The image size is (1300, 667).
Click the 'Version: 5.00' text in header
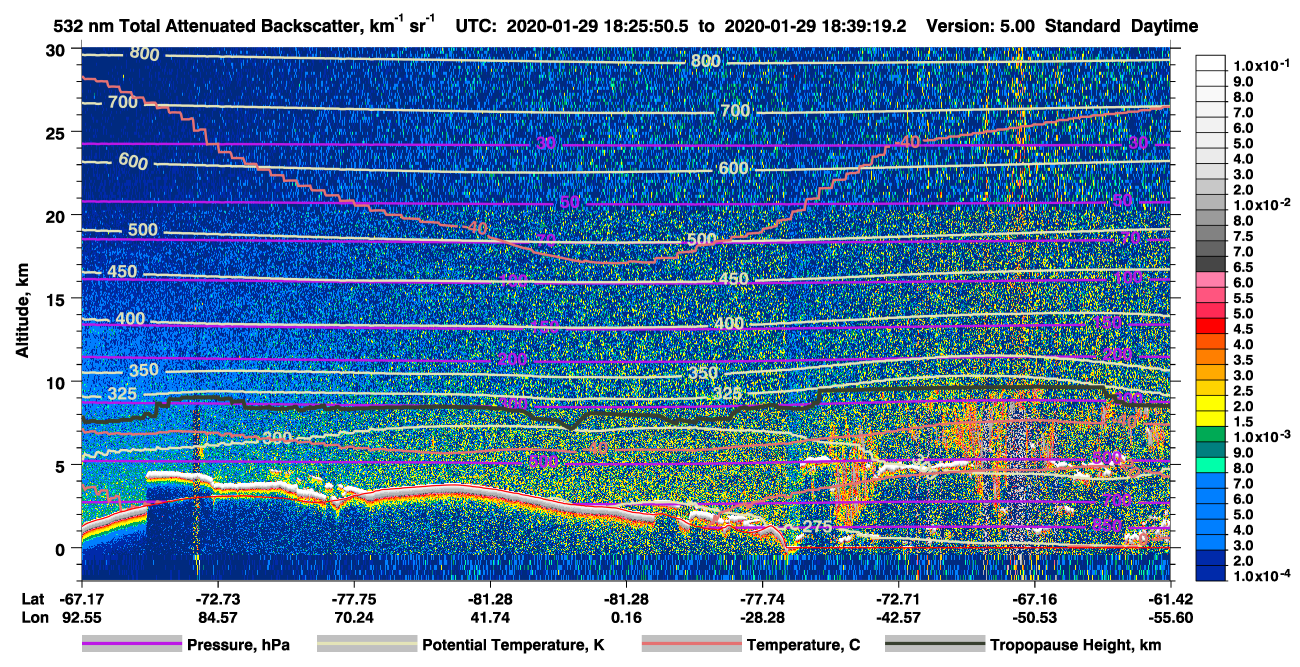pos(981,26)
